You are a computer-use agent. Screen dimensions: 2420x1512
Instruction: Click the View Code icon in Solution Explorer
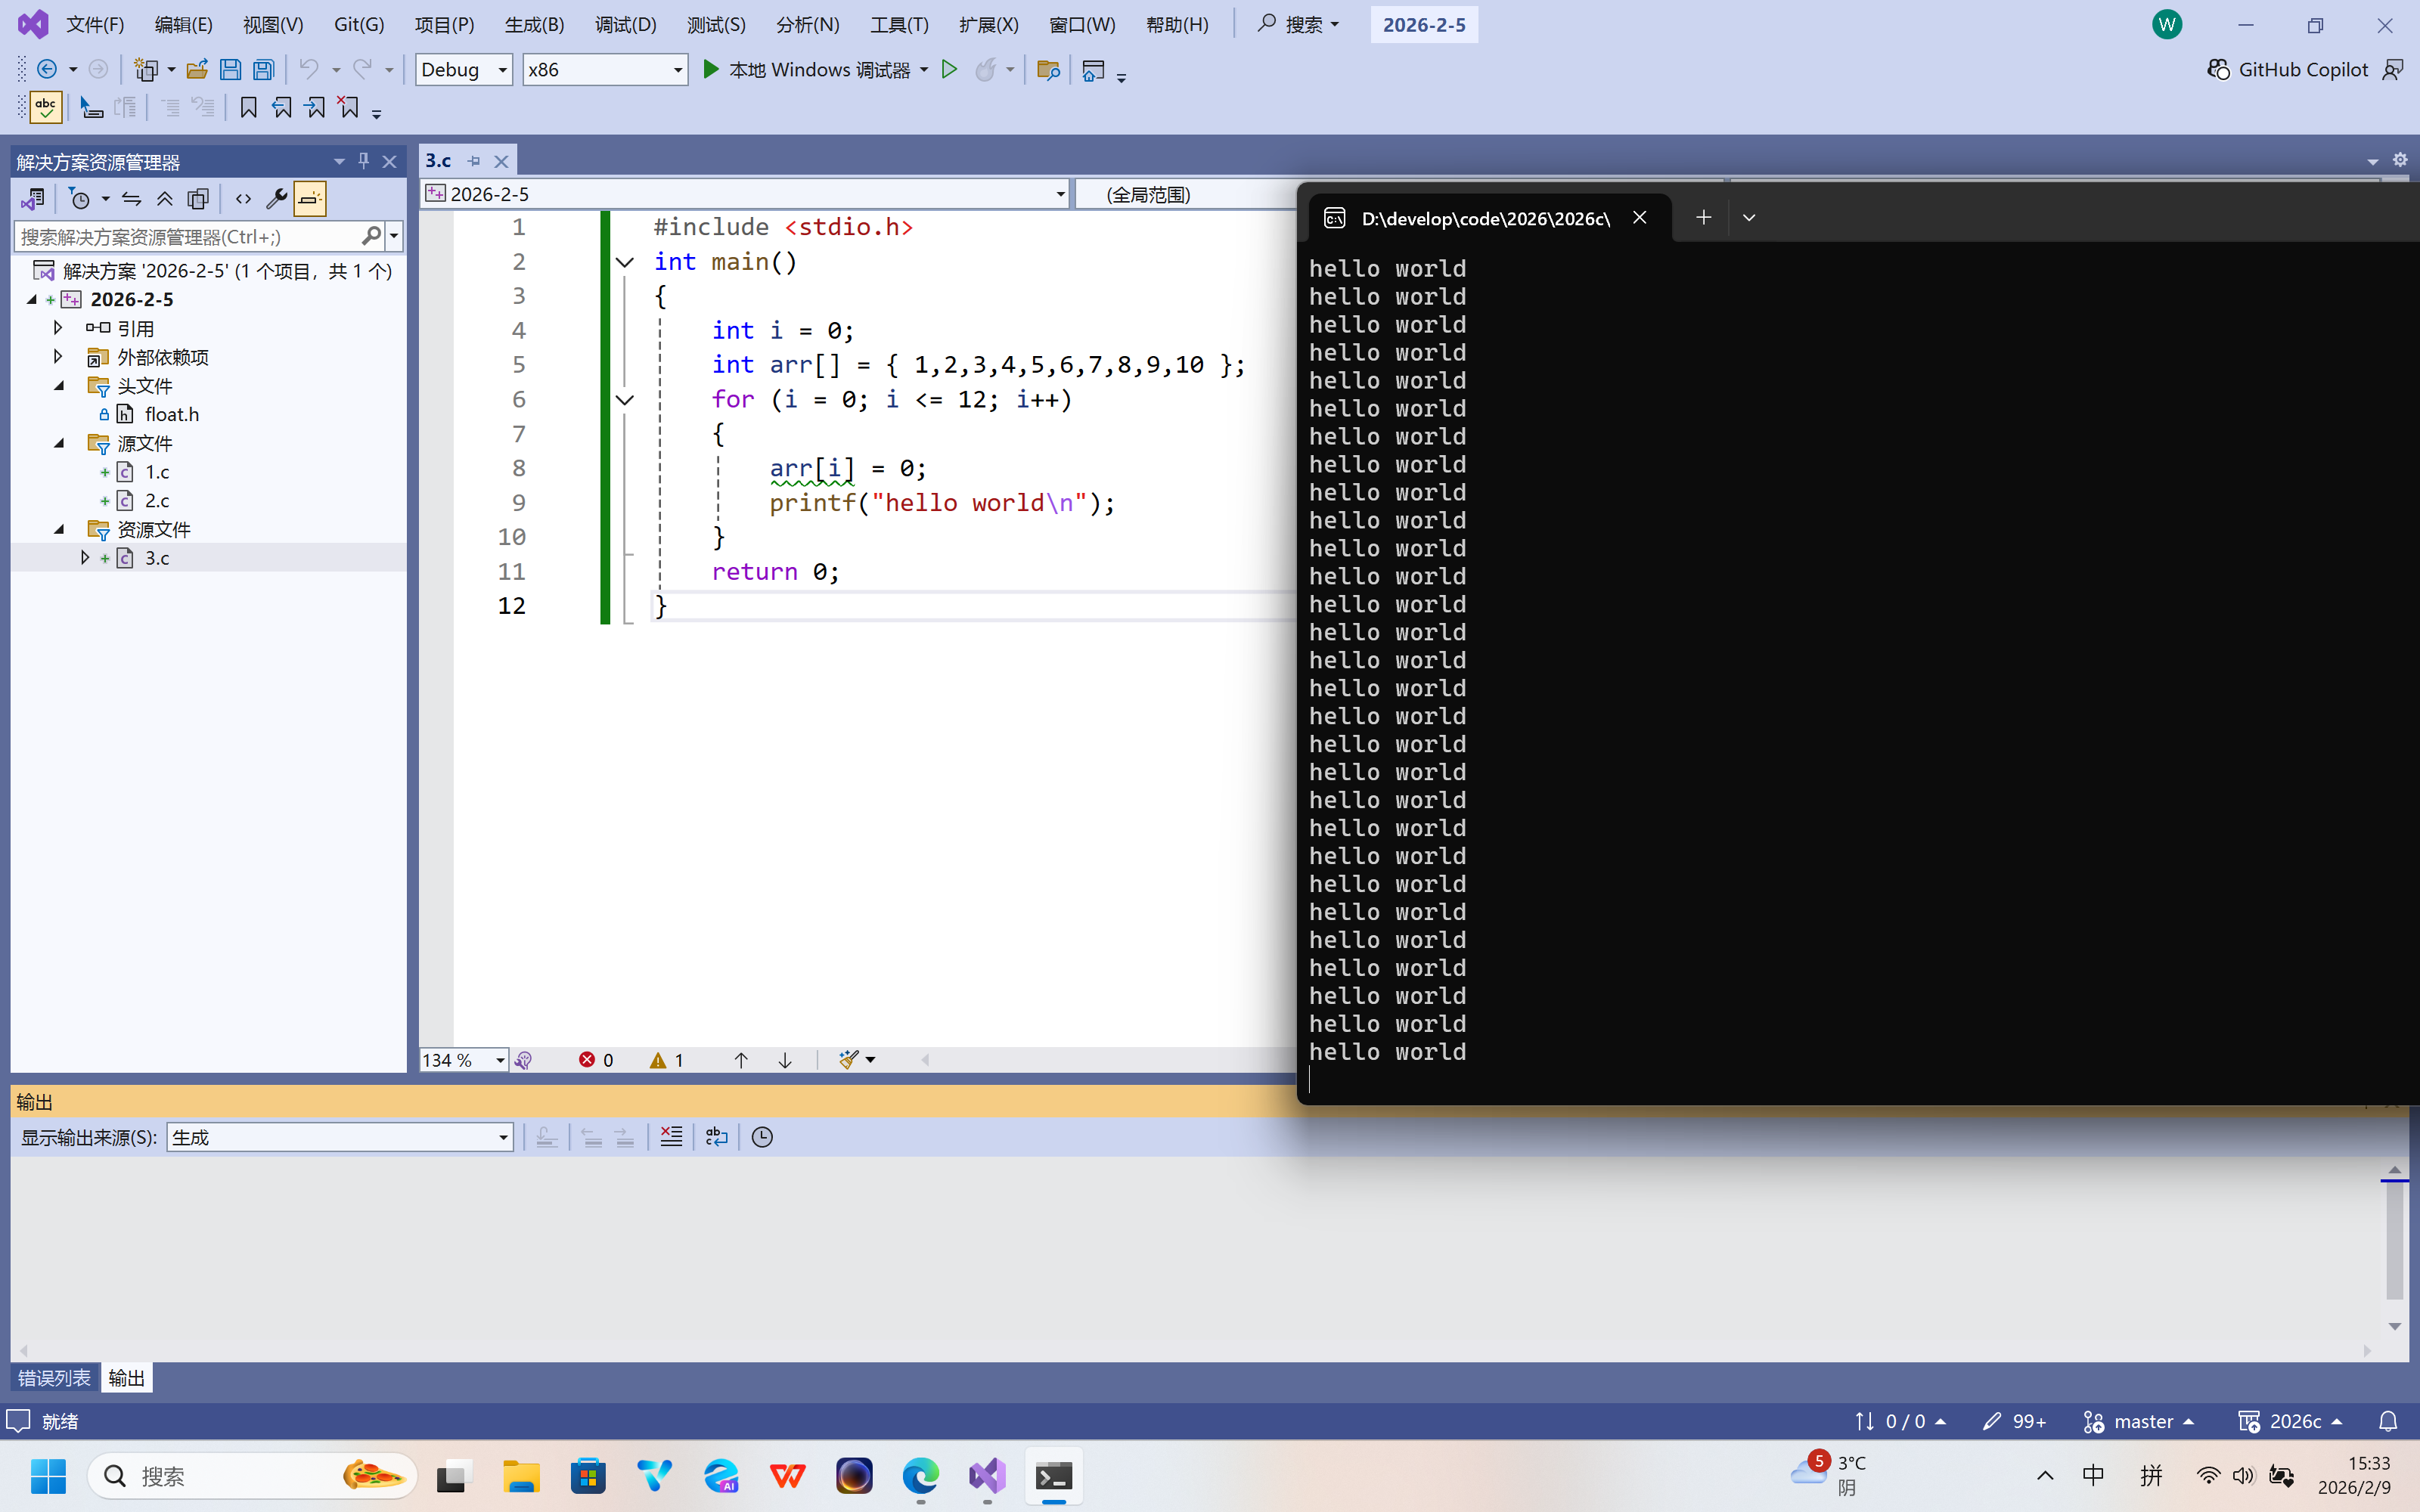pyautogui.click(x=243, y=199)
